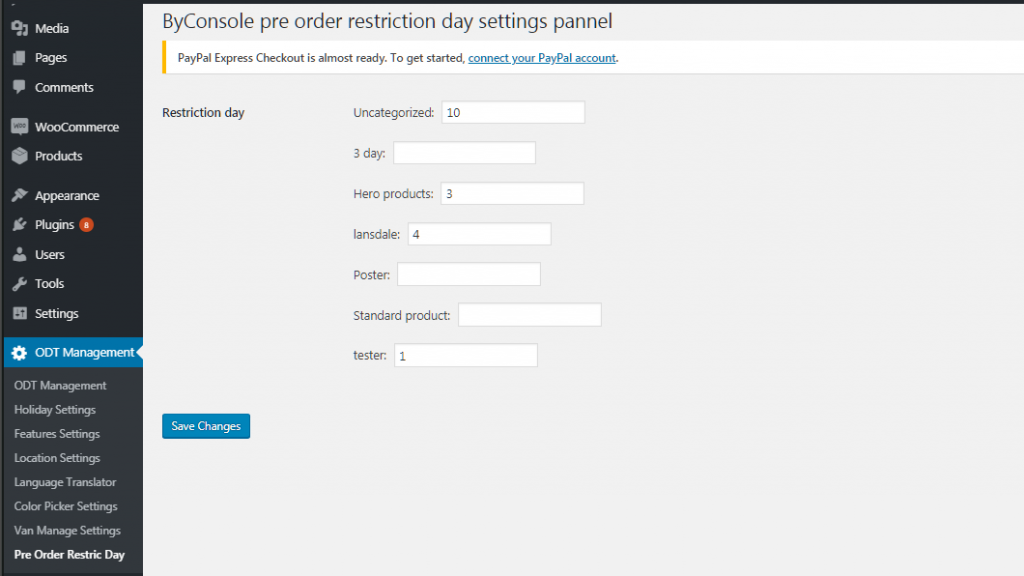The image size is (1024, 576).
Task: Click the ODT Management gear icon
Action: pos(19,353)
